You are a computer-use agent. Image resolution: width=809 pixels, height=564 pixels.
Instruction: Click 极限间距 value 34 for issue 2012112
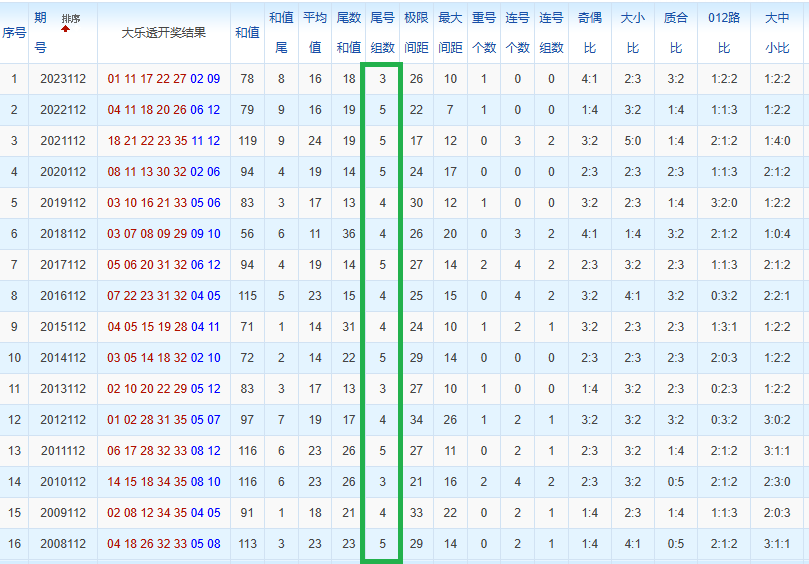[x=416, y=420]
